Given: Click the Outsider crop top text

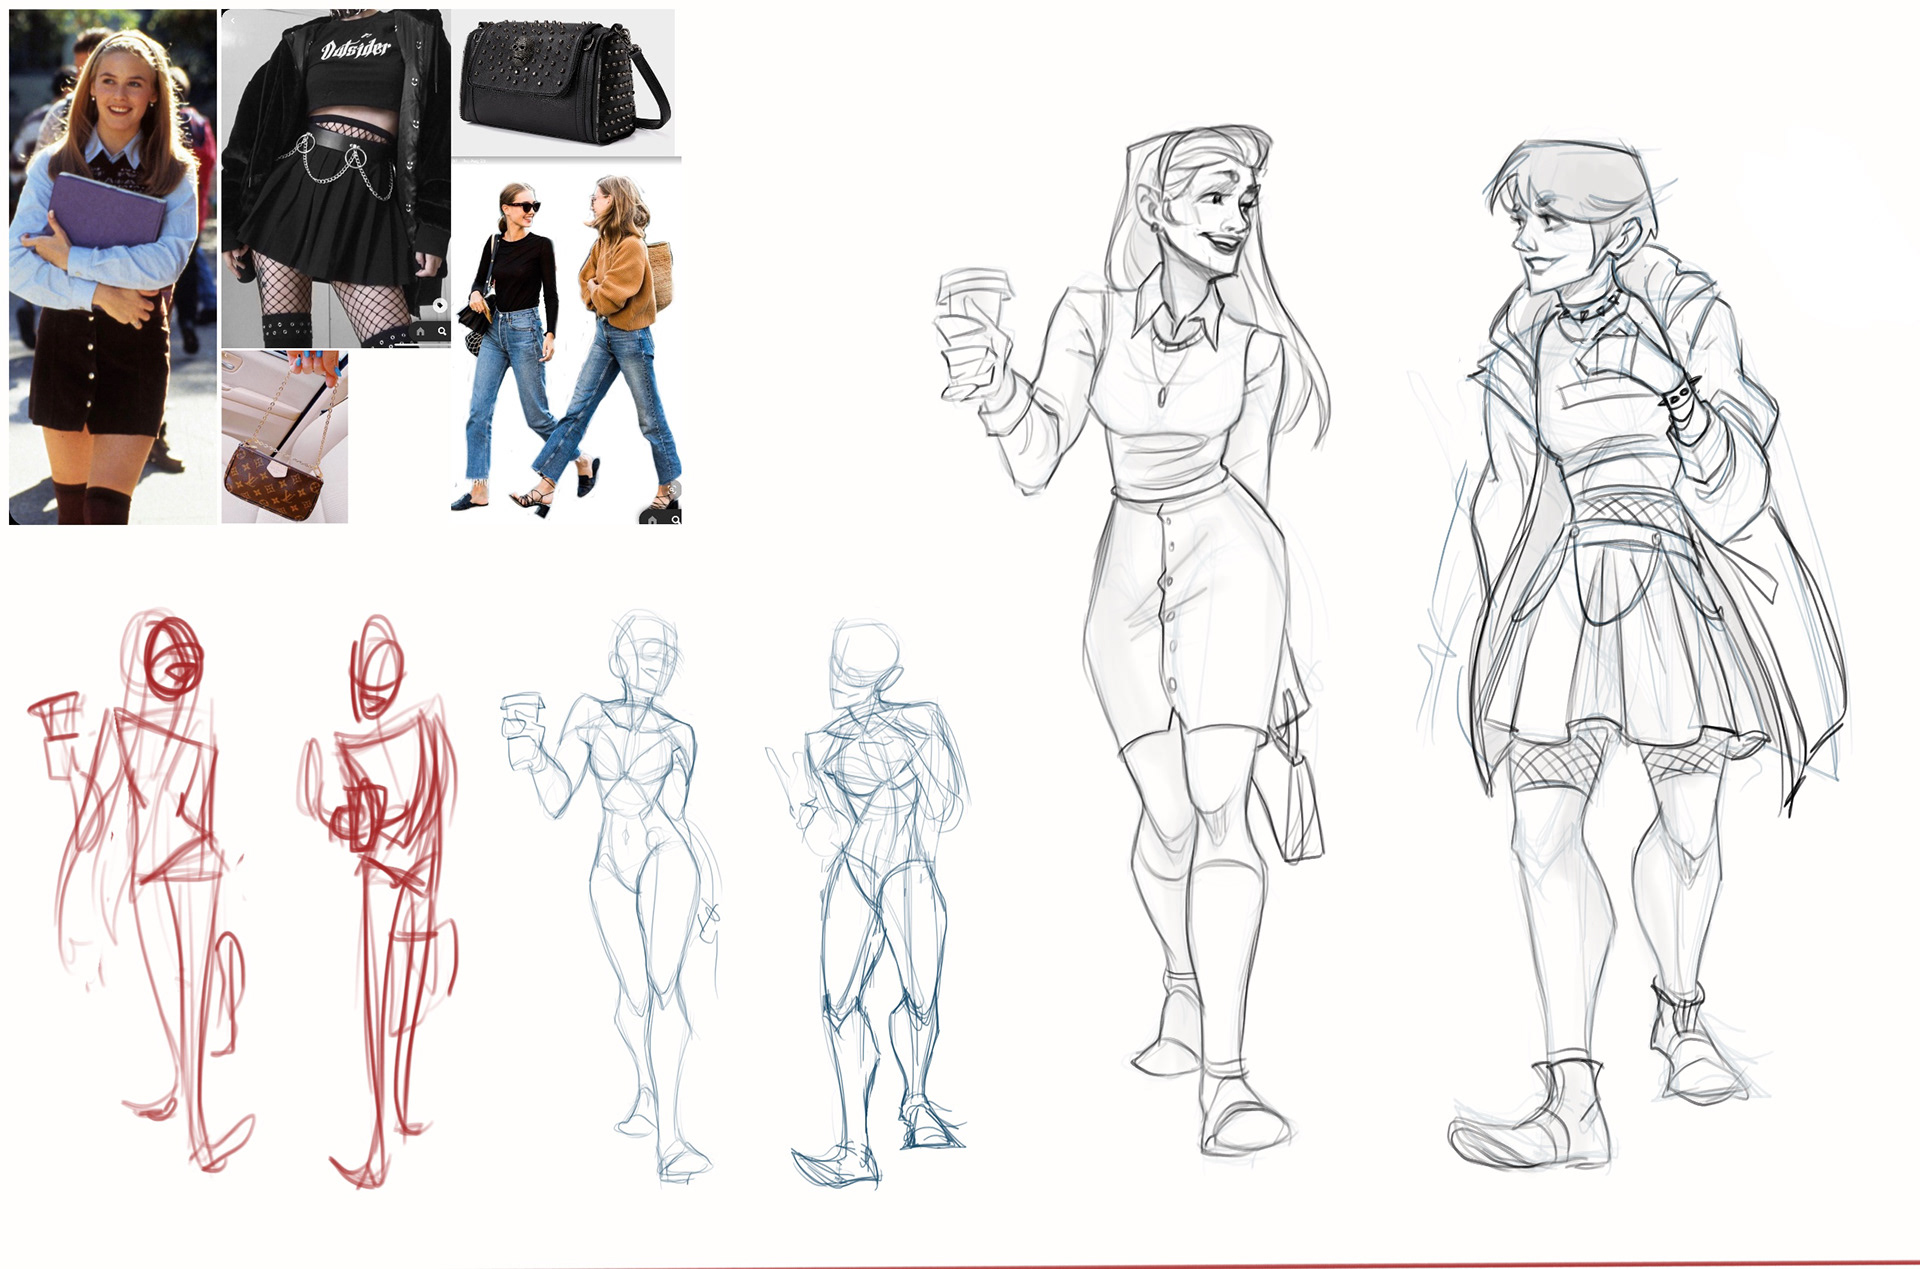Looking at the screenshot, I should tap(356, 48).
